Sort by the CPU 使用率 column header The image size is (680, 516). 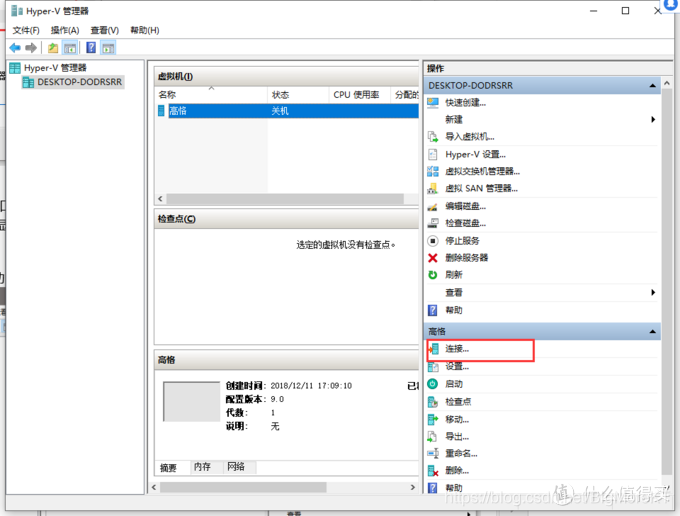click(x=360, y=95)
